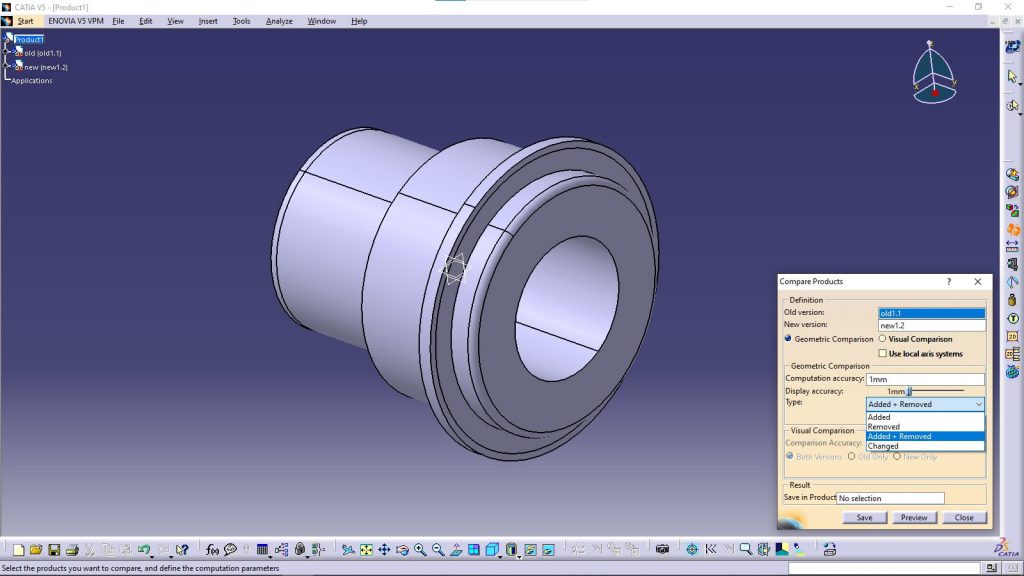Image resolution: width=1024 pixels, height=576 pixels.
Task: Click the Print icon in bottom toolbar
Action: click(72, 550)
